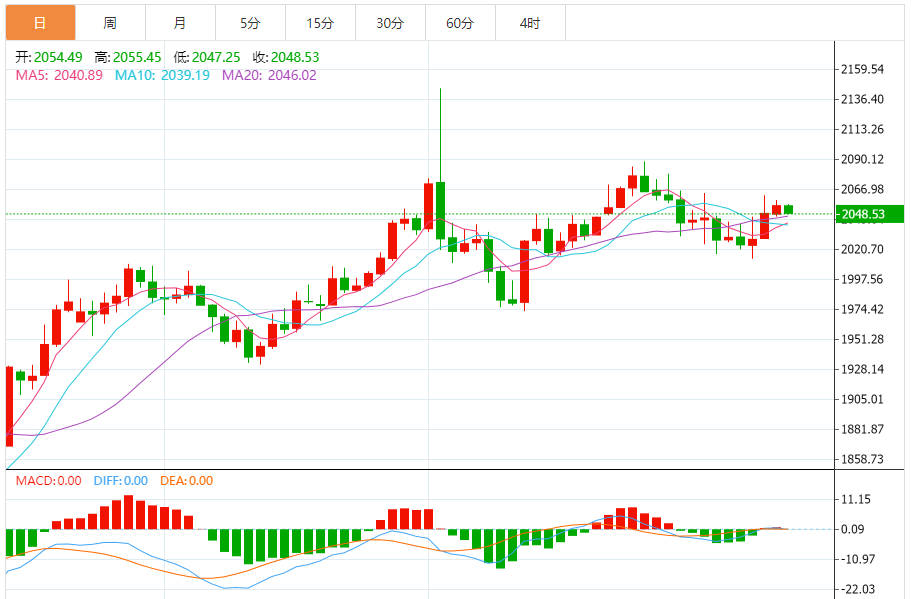The width and height of the screenshot is (913, 599).
Task: Click the 1881.87 price axis label
Action: point(862,429)
